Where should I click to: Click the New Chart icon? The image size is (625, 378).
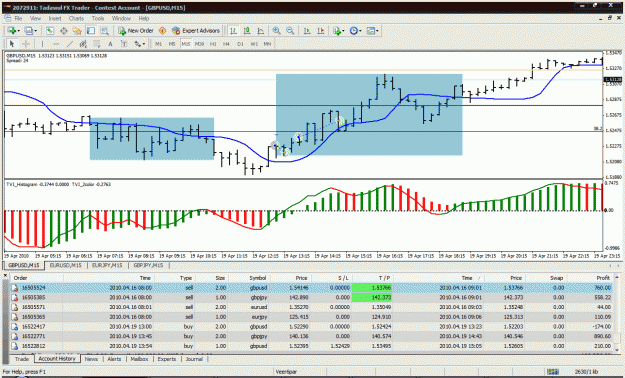pyautogui.click(x=11, y=31)
